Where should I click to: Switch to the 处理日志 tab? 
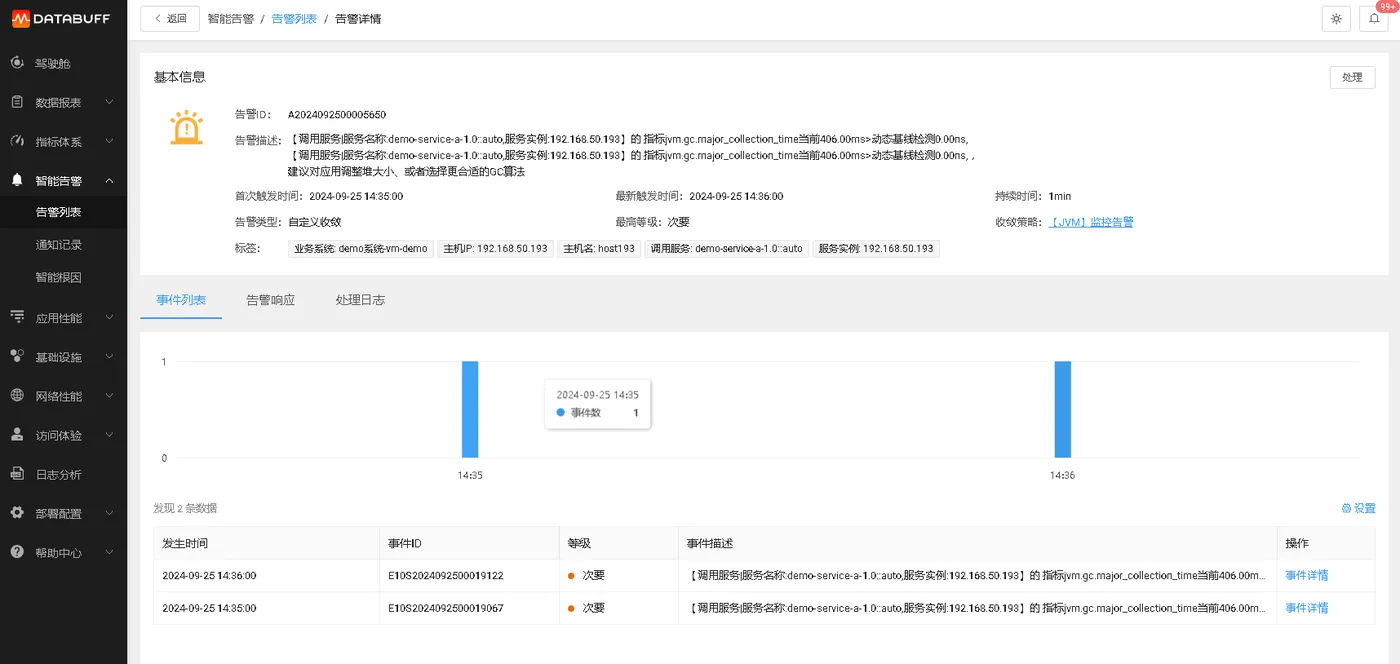(360, 300)
